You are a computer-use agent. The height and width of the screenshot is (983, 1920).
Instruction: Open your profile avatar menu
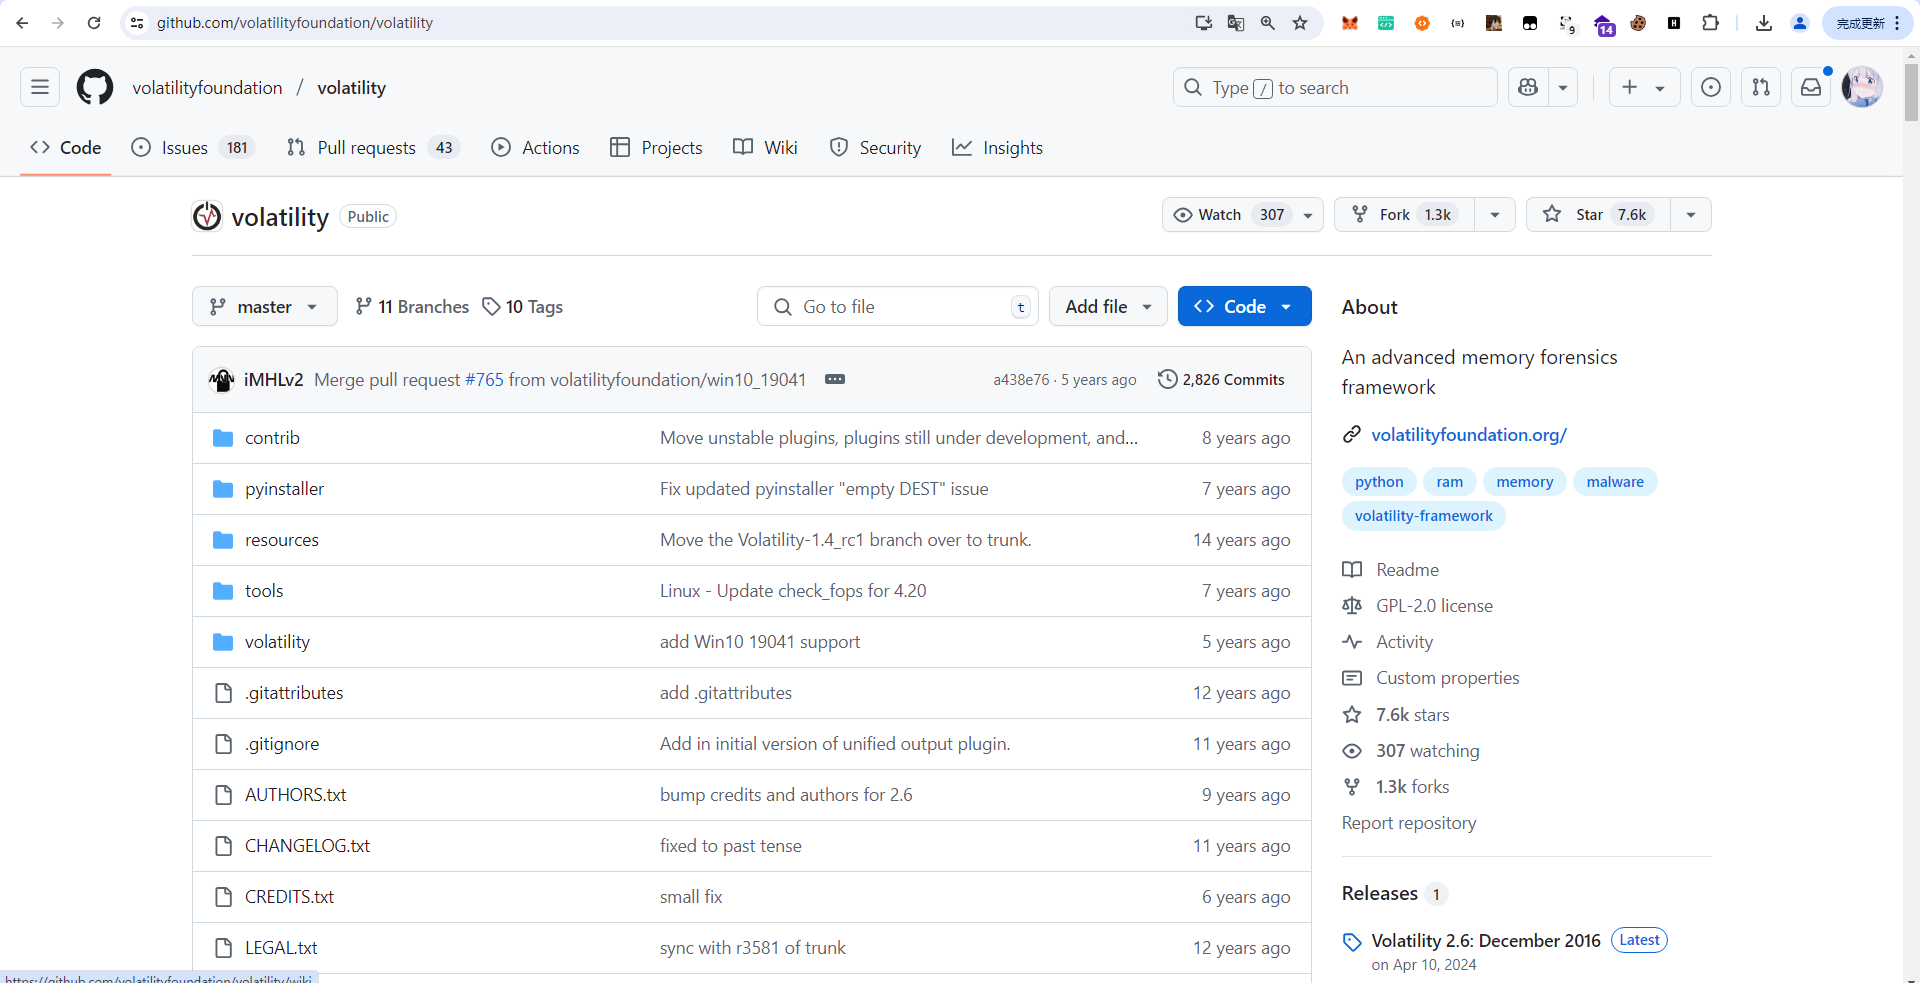(1862, 87)
